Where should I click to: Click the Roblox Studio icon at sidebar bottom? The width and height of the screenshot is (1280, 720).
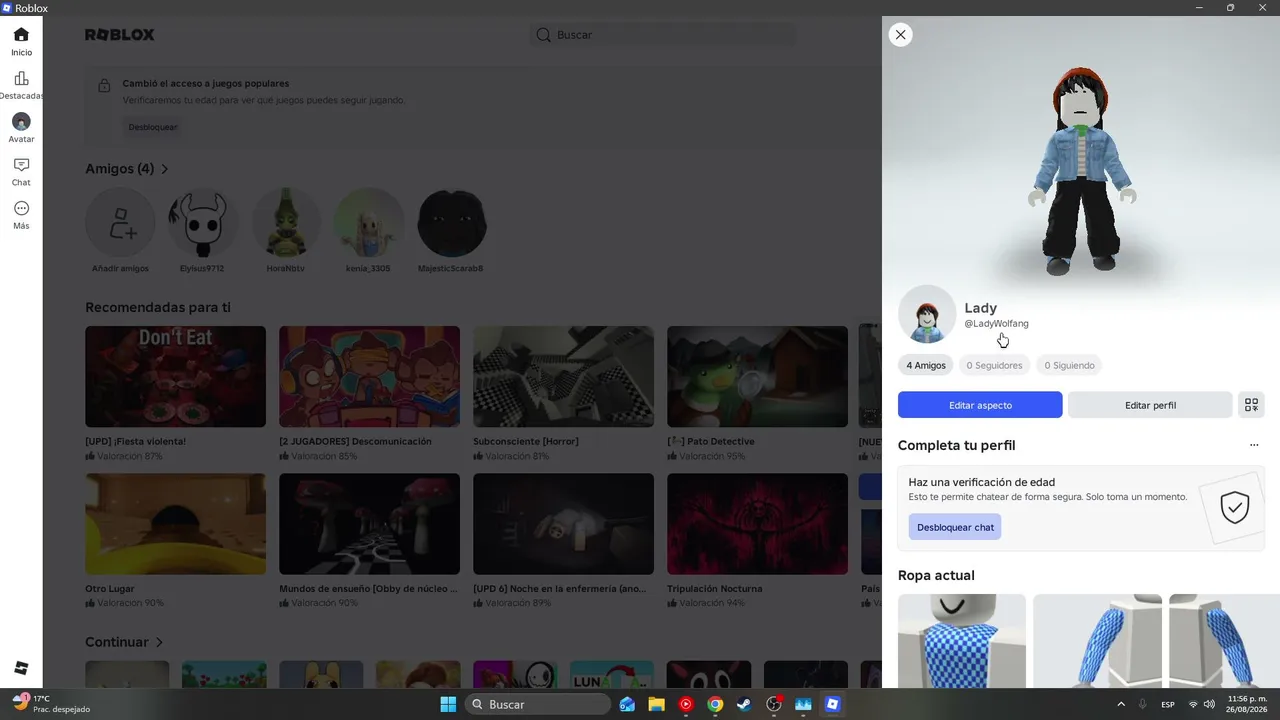pyautogui.click(x=21, y=668)
